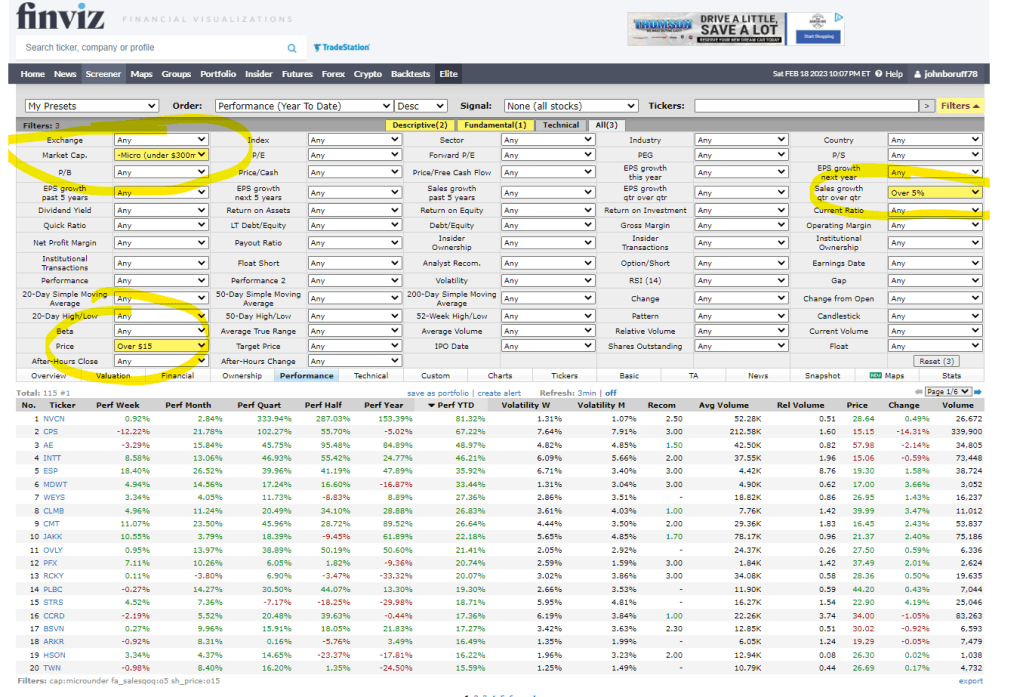The width and height of the screenshot is (1023, 697).
Task: Set refresh interval to 3min
Action: pos(589,393)
